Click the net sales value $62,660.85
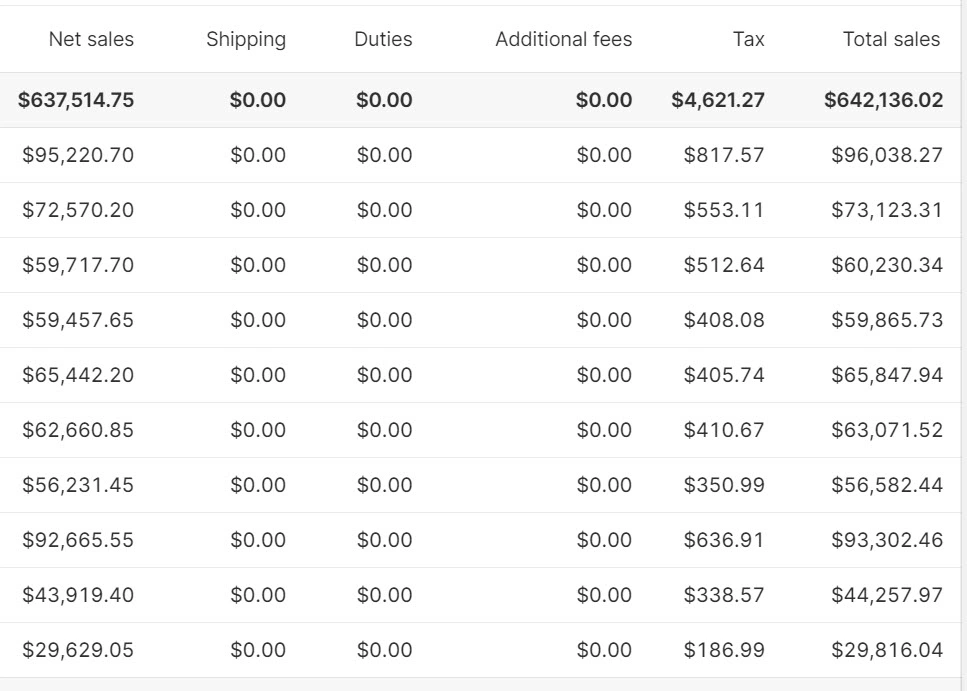The image size is (967, 691). click(78, 430)
